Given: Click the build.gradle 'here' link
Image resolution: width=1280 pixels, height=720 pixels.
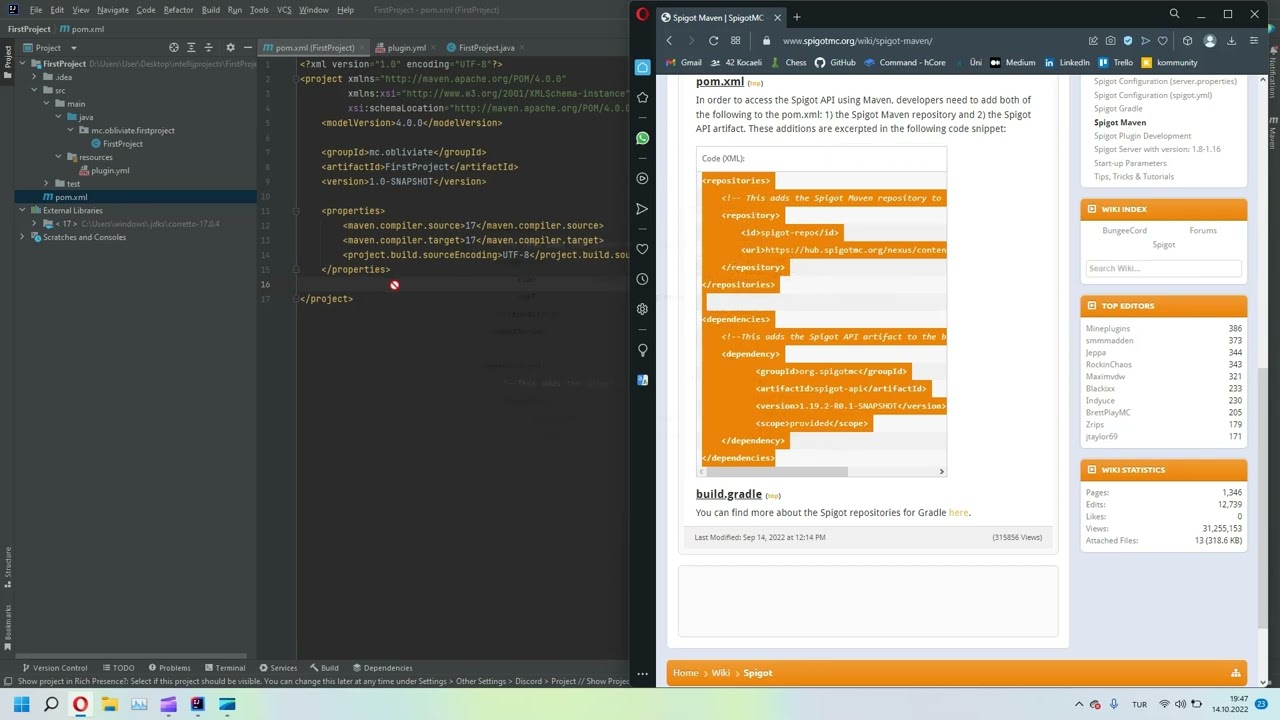Looking at the screenshot, I should click(958, 513).
